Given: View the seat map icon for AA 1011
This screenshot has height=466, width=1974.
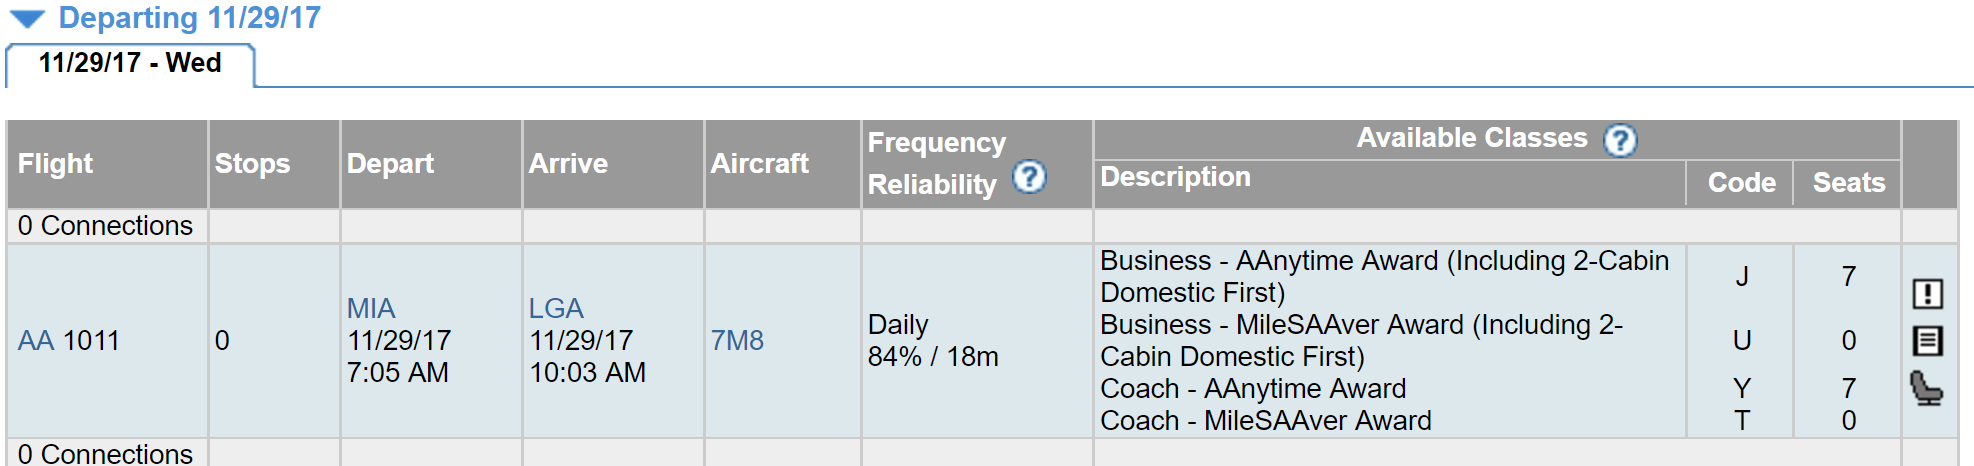Looking at the screenshot, I should click(x=1926, y=388).
